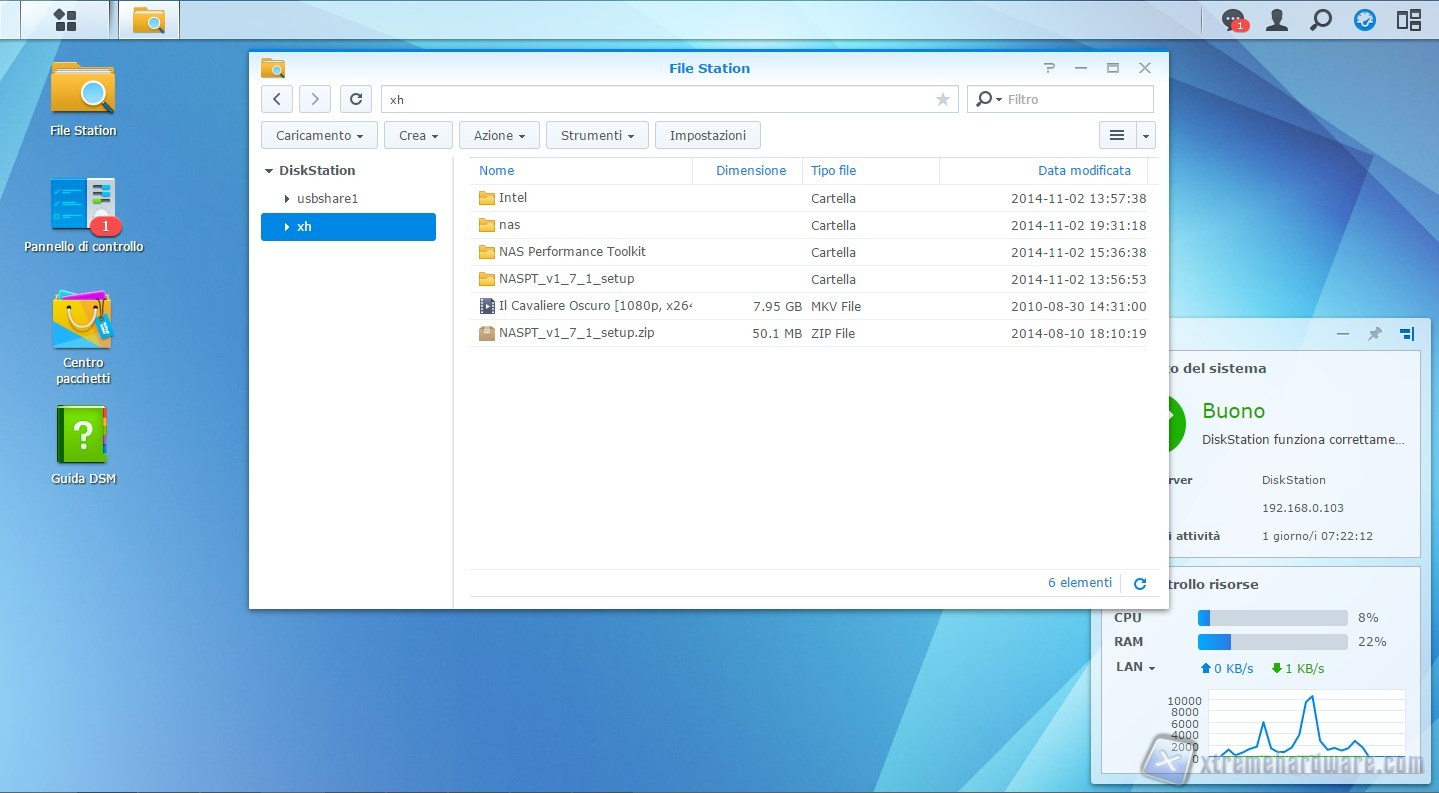This screenshot has height=793, width=1439.
Task: Click the search magnifier in top bar
Action: (1321, 20)
